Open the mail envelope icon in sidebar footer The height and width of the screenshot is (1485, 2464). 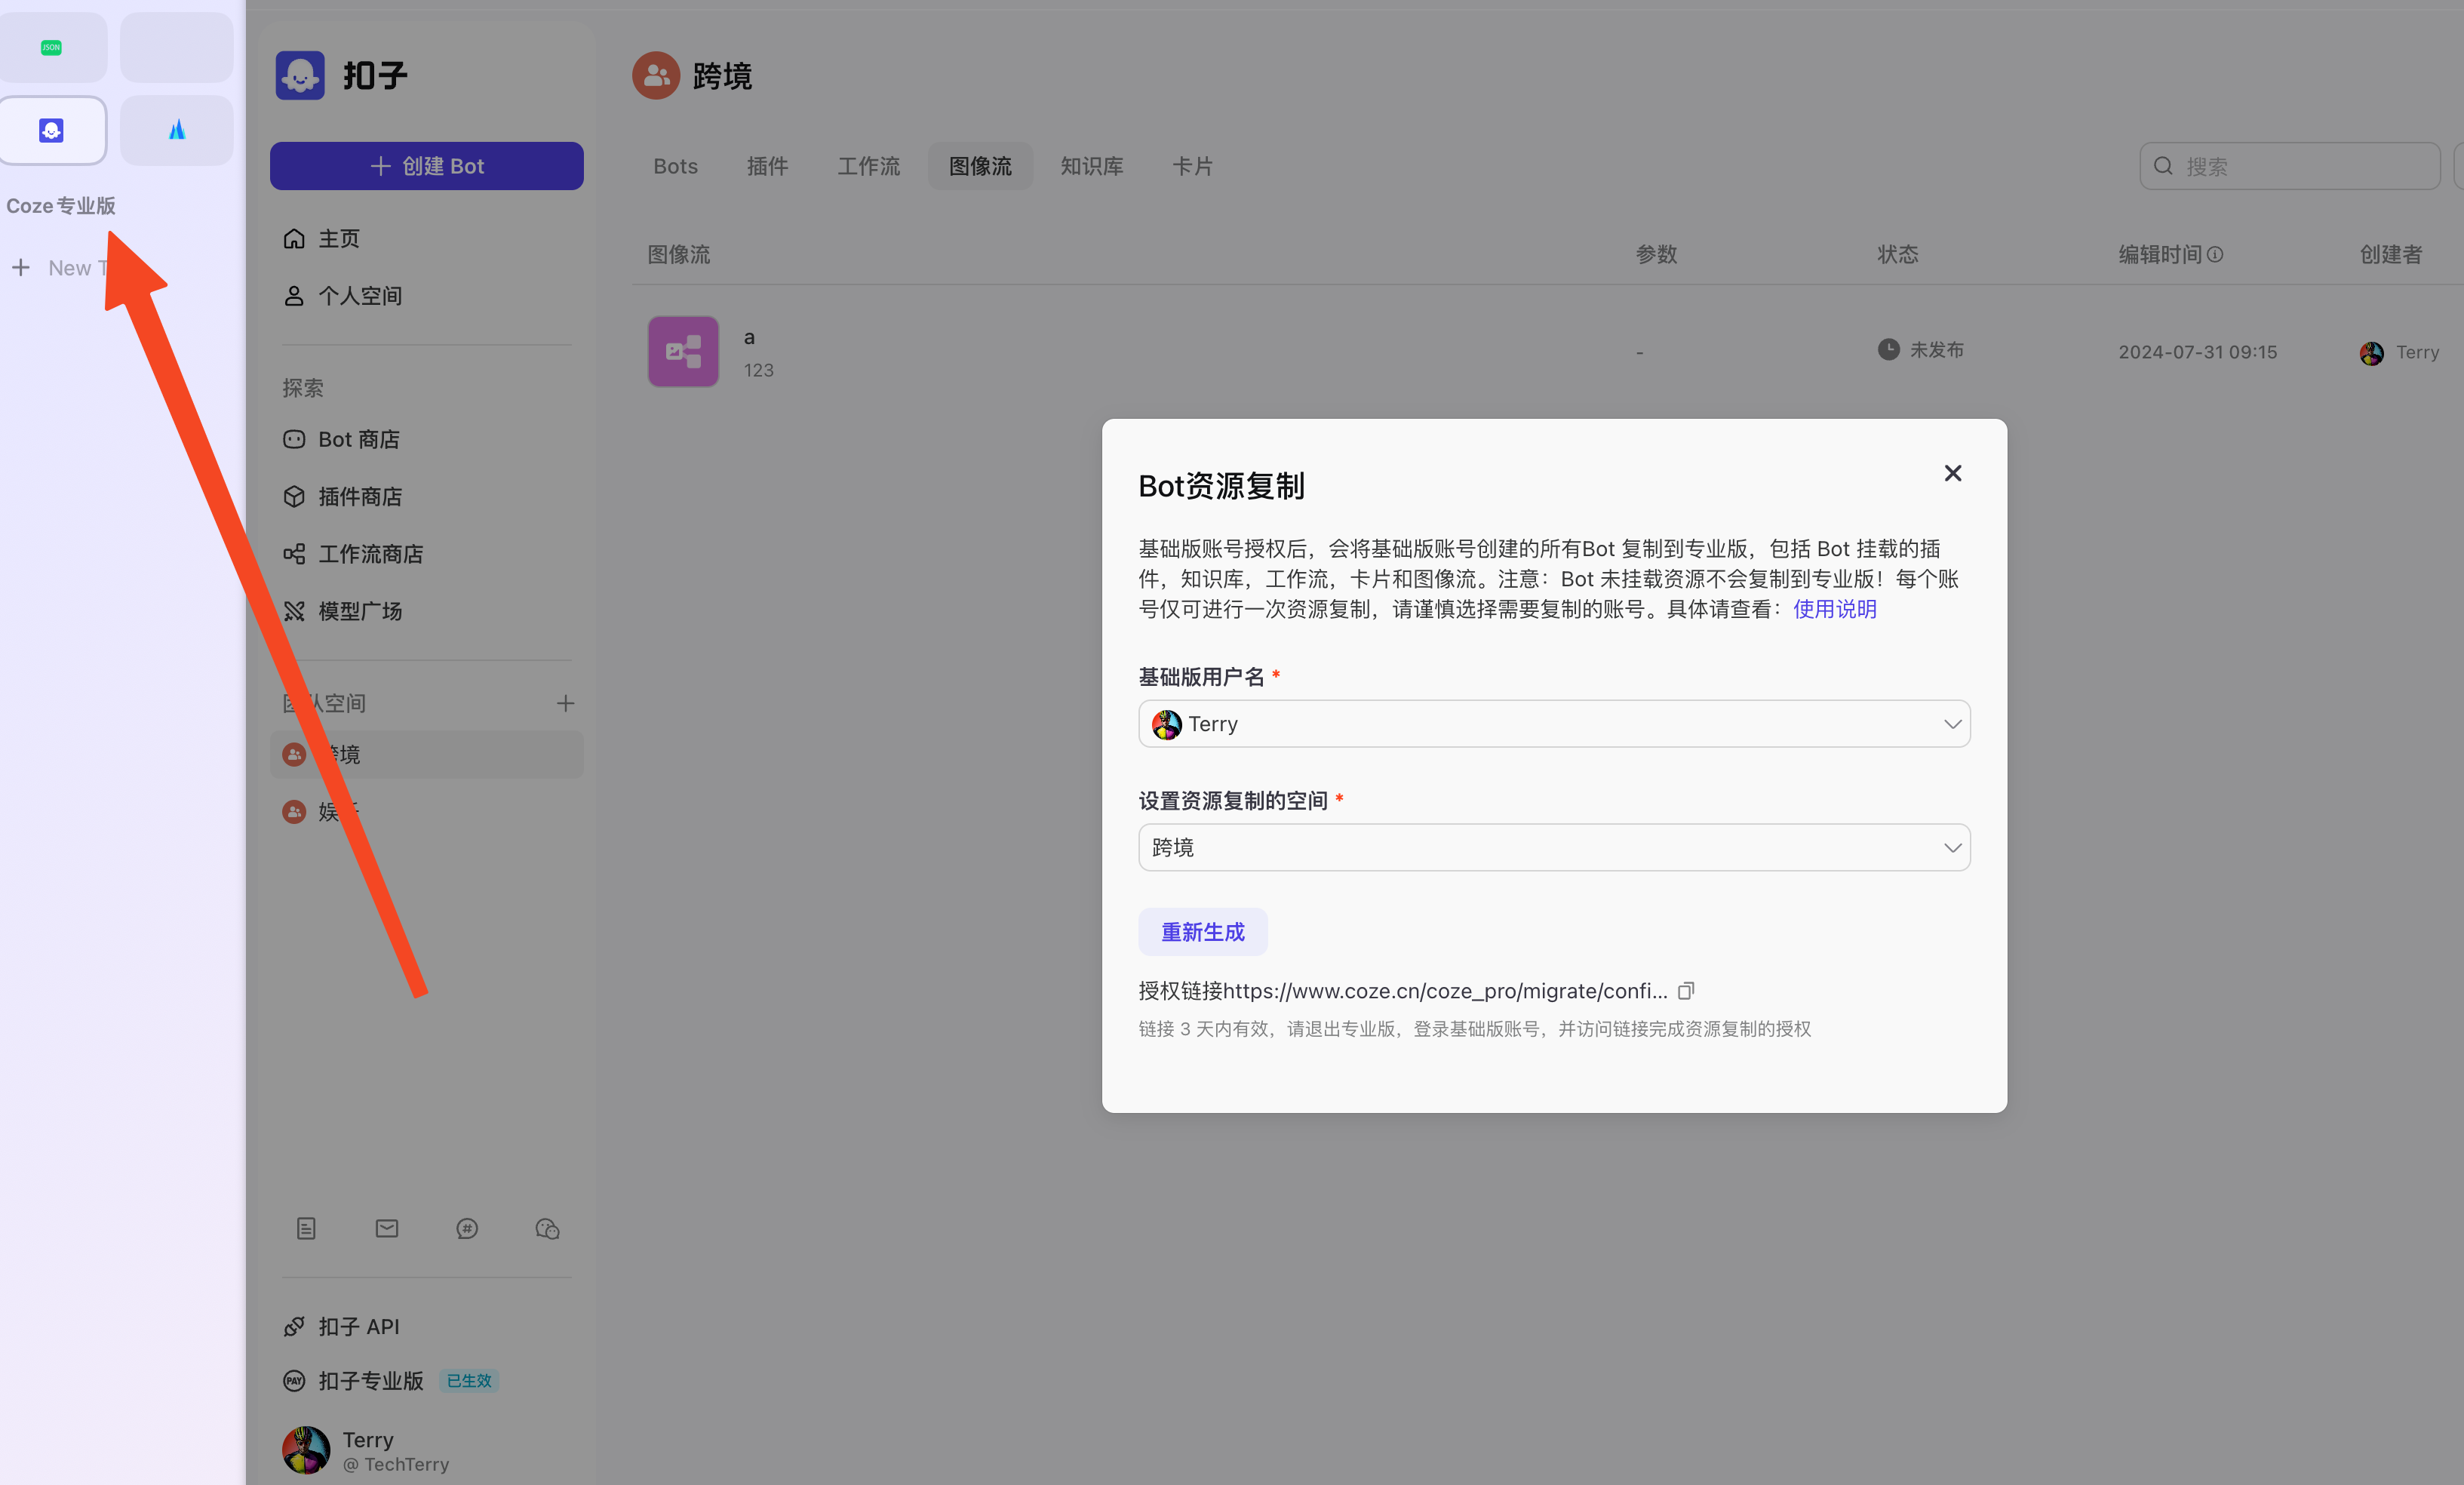387,1228
